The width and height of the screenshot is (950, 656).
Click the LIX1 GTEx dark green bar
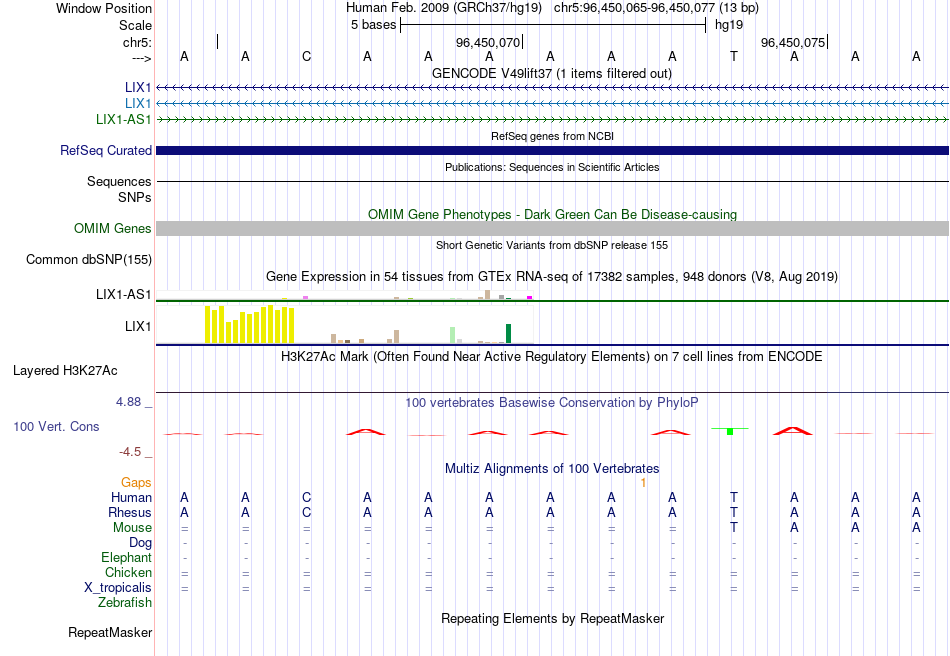(508, 334)
